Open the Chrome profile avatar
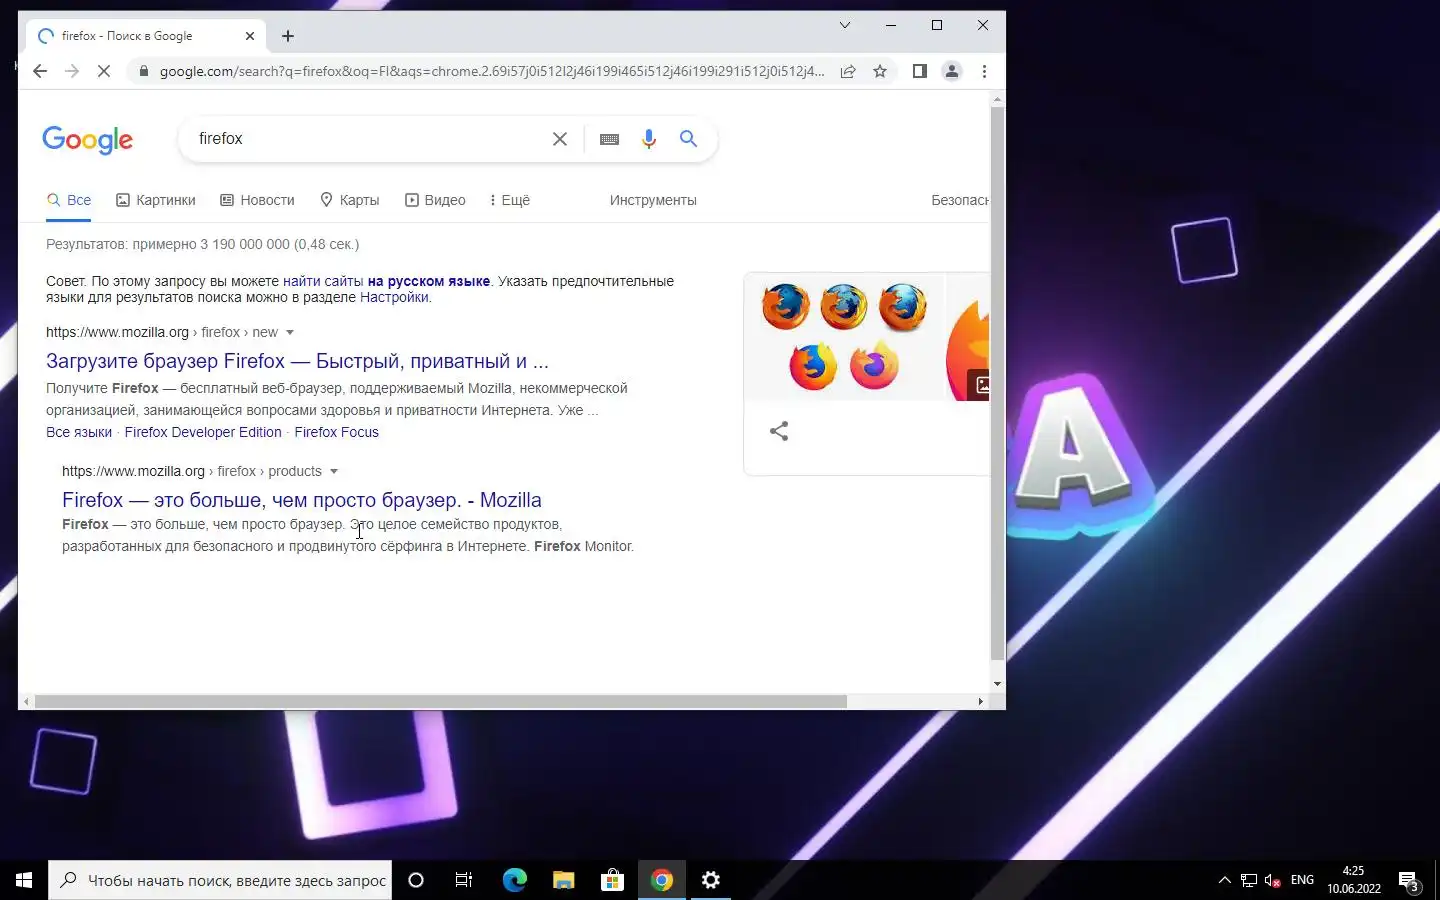The width and height of the screenshot is (1440, 900). (x=952, y=71)
